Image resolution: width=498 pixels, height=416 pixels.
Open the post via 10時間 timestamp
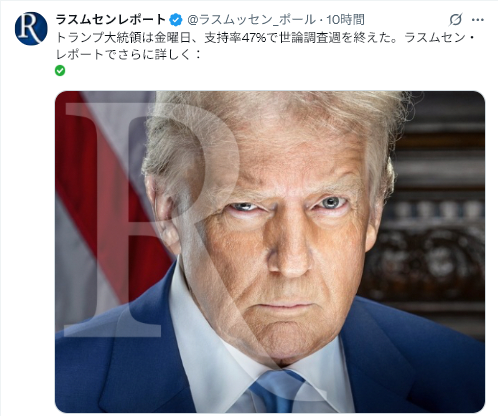point(345,20)
